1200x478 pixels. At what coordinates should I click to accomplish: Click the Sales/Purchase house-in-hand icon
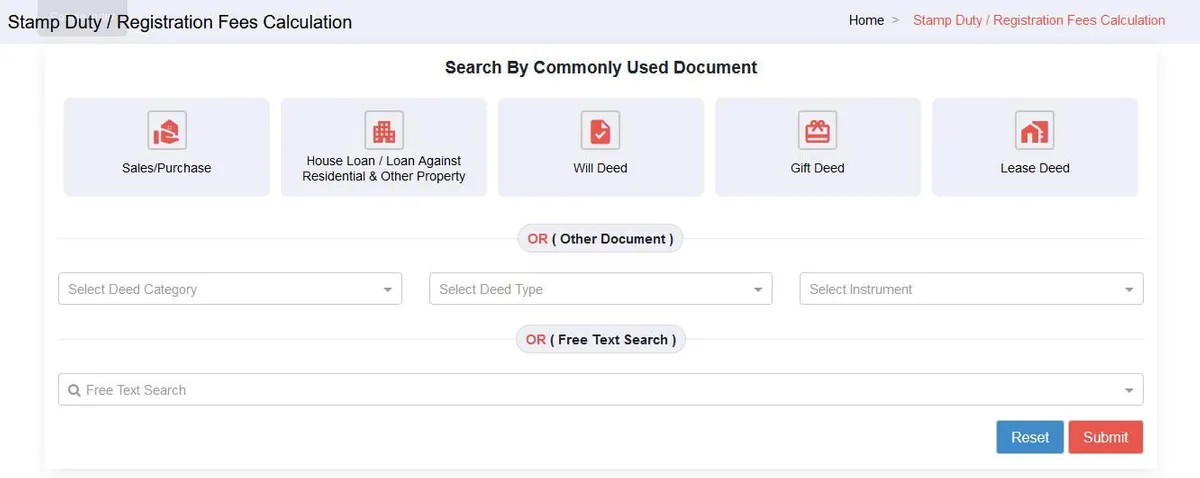pos(167,130)
